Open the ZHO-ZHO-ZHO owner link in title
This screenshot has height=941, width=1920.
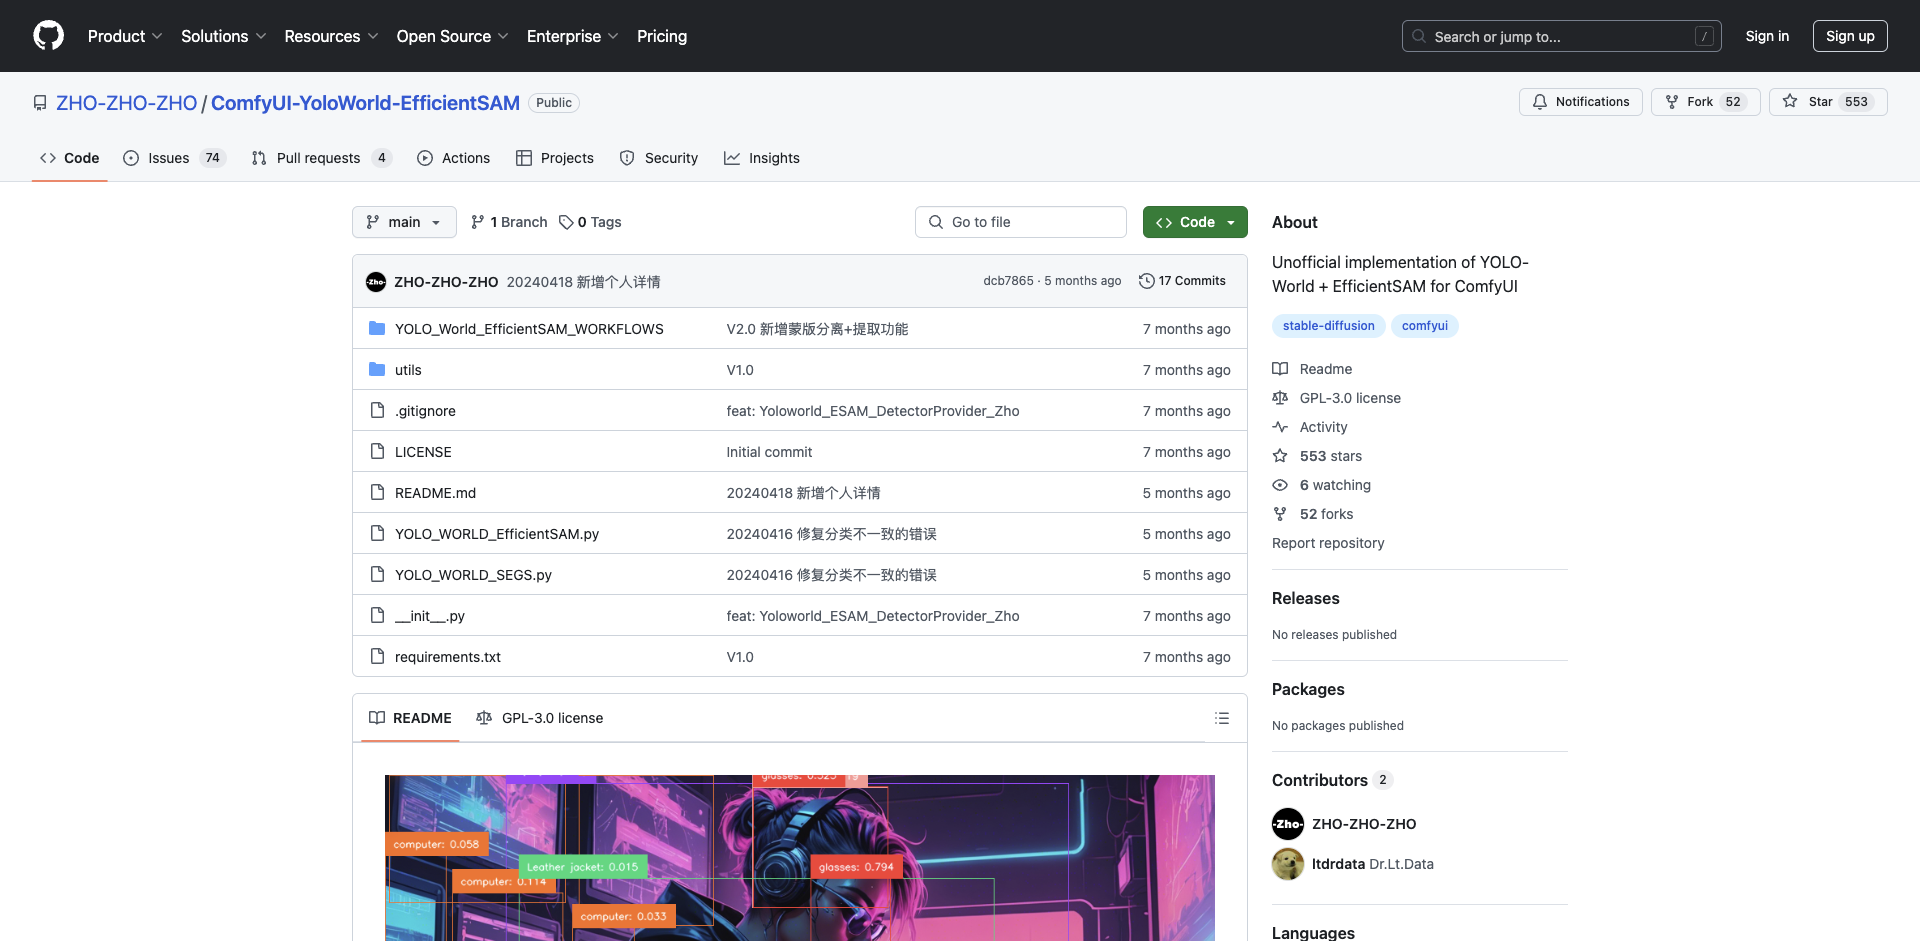tap(127, 103)
